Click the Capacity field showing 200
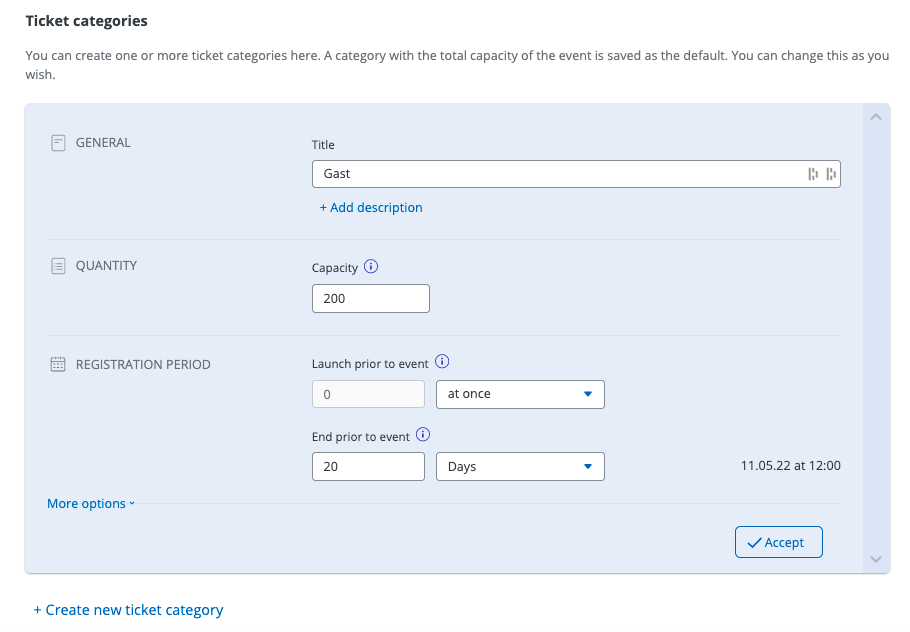Viewport: 910px width, 632px height. coord(370,299)
